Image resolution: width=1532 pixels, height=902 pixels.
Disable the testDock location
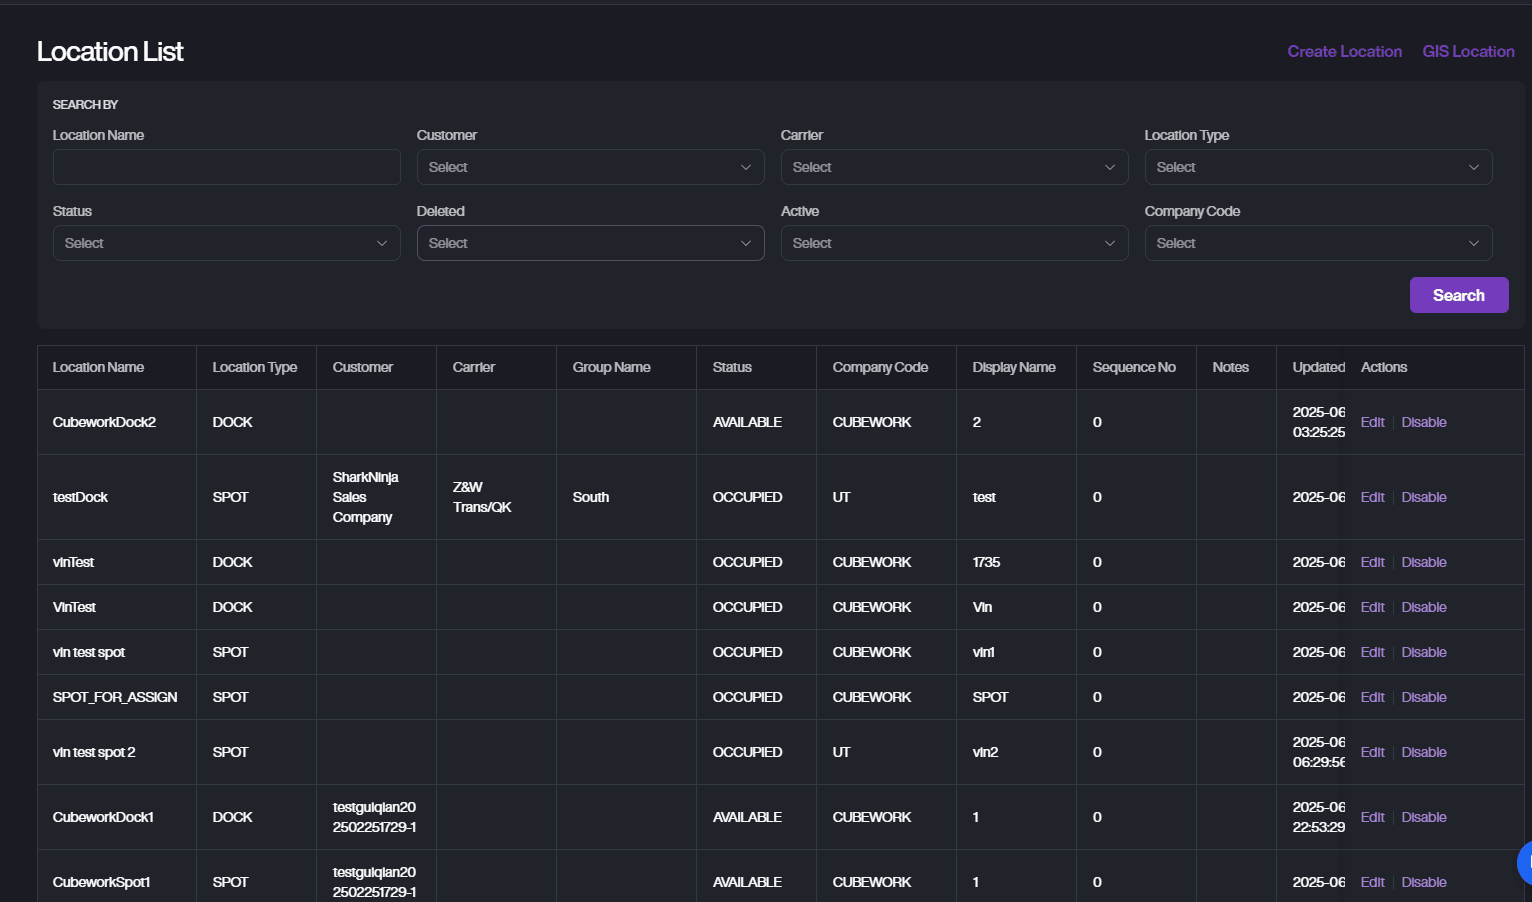point(1424,497)
